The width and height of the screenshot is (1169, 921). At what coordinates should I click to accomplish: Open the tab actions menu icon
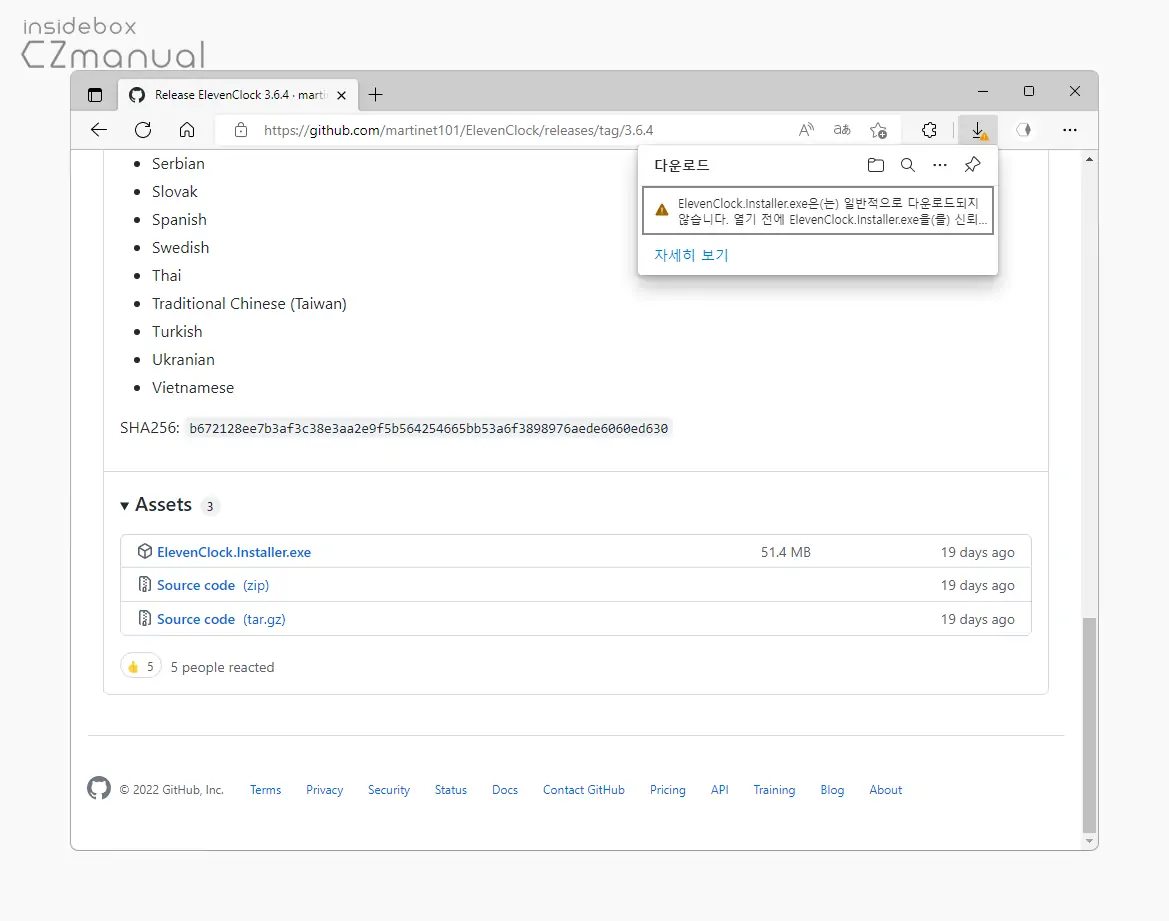[x=95, y=95]
